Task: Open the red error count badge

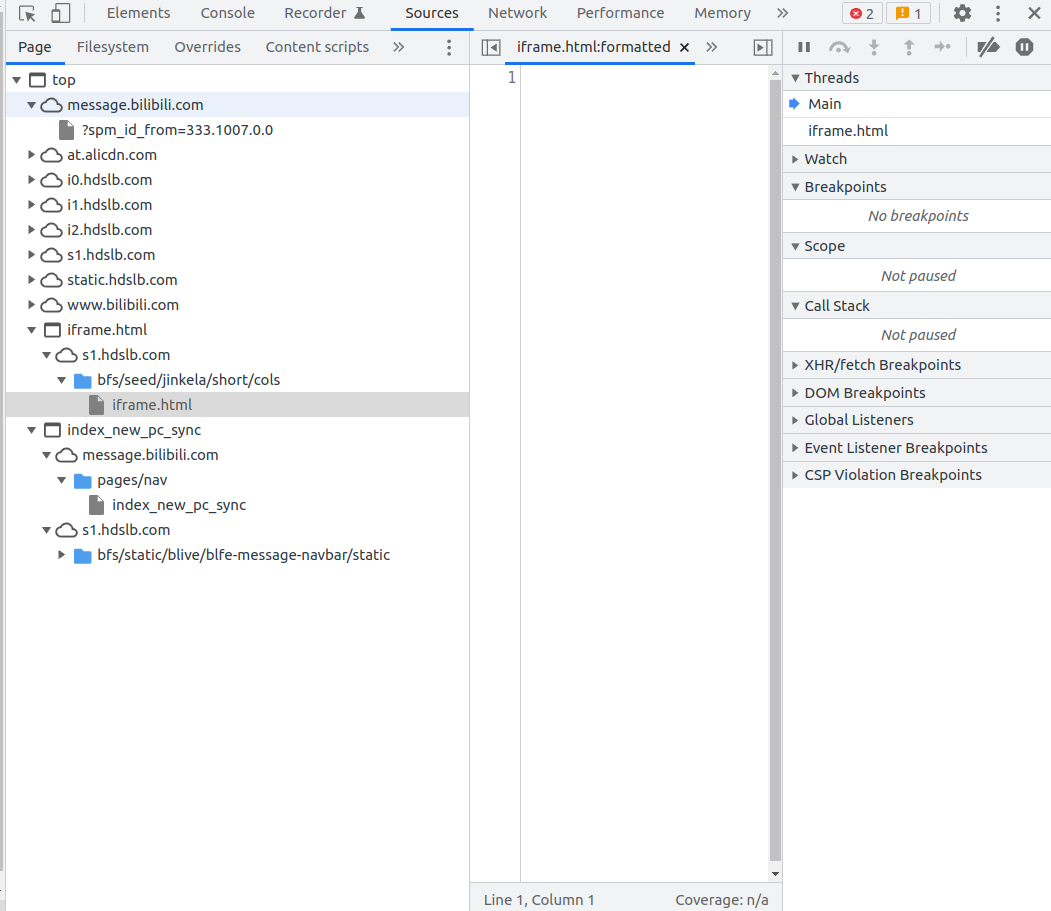Action: pyautogui.click(x=862, y=14)
